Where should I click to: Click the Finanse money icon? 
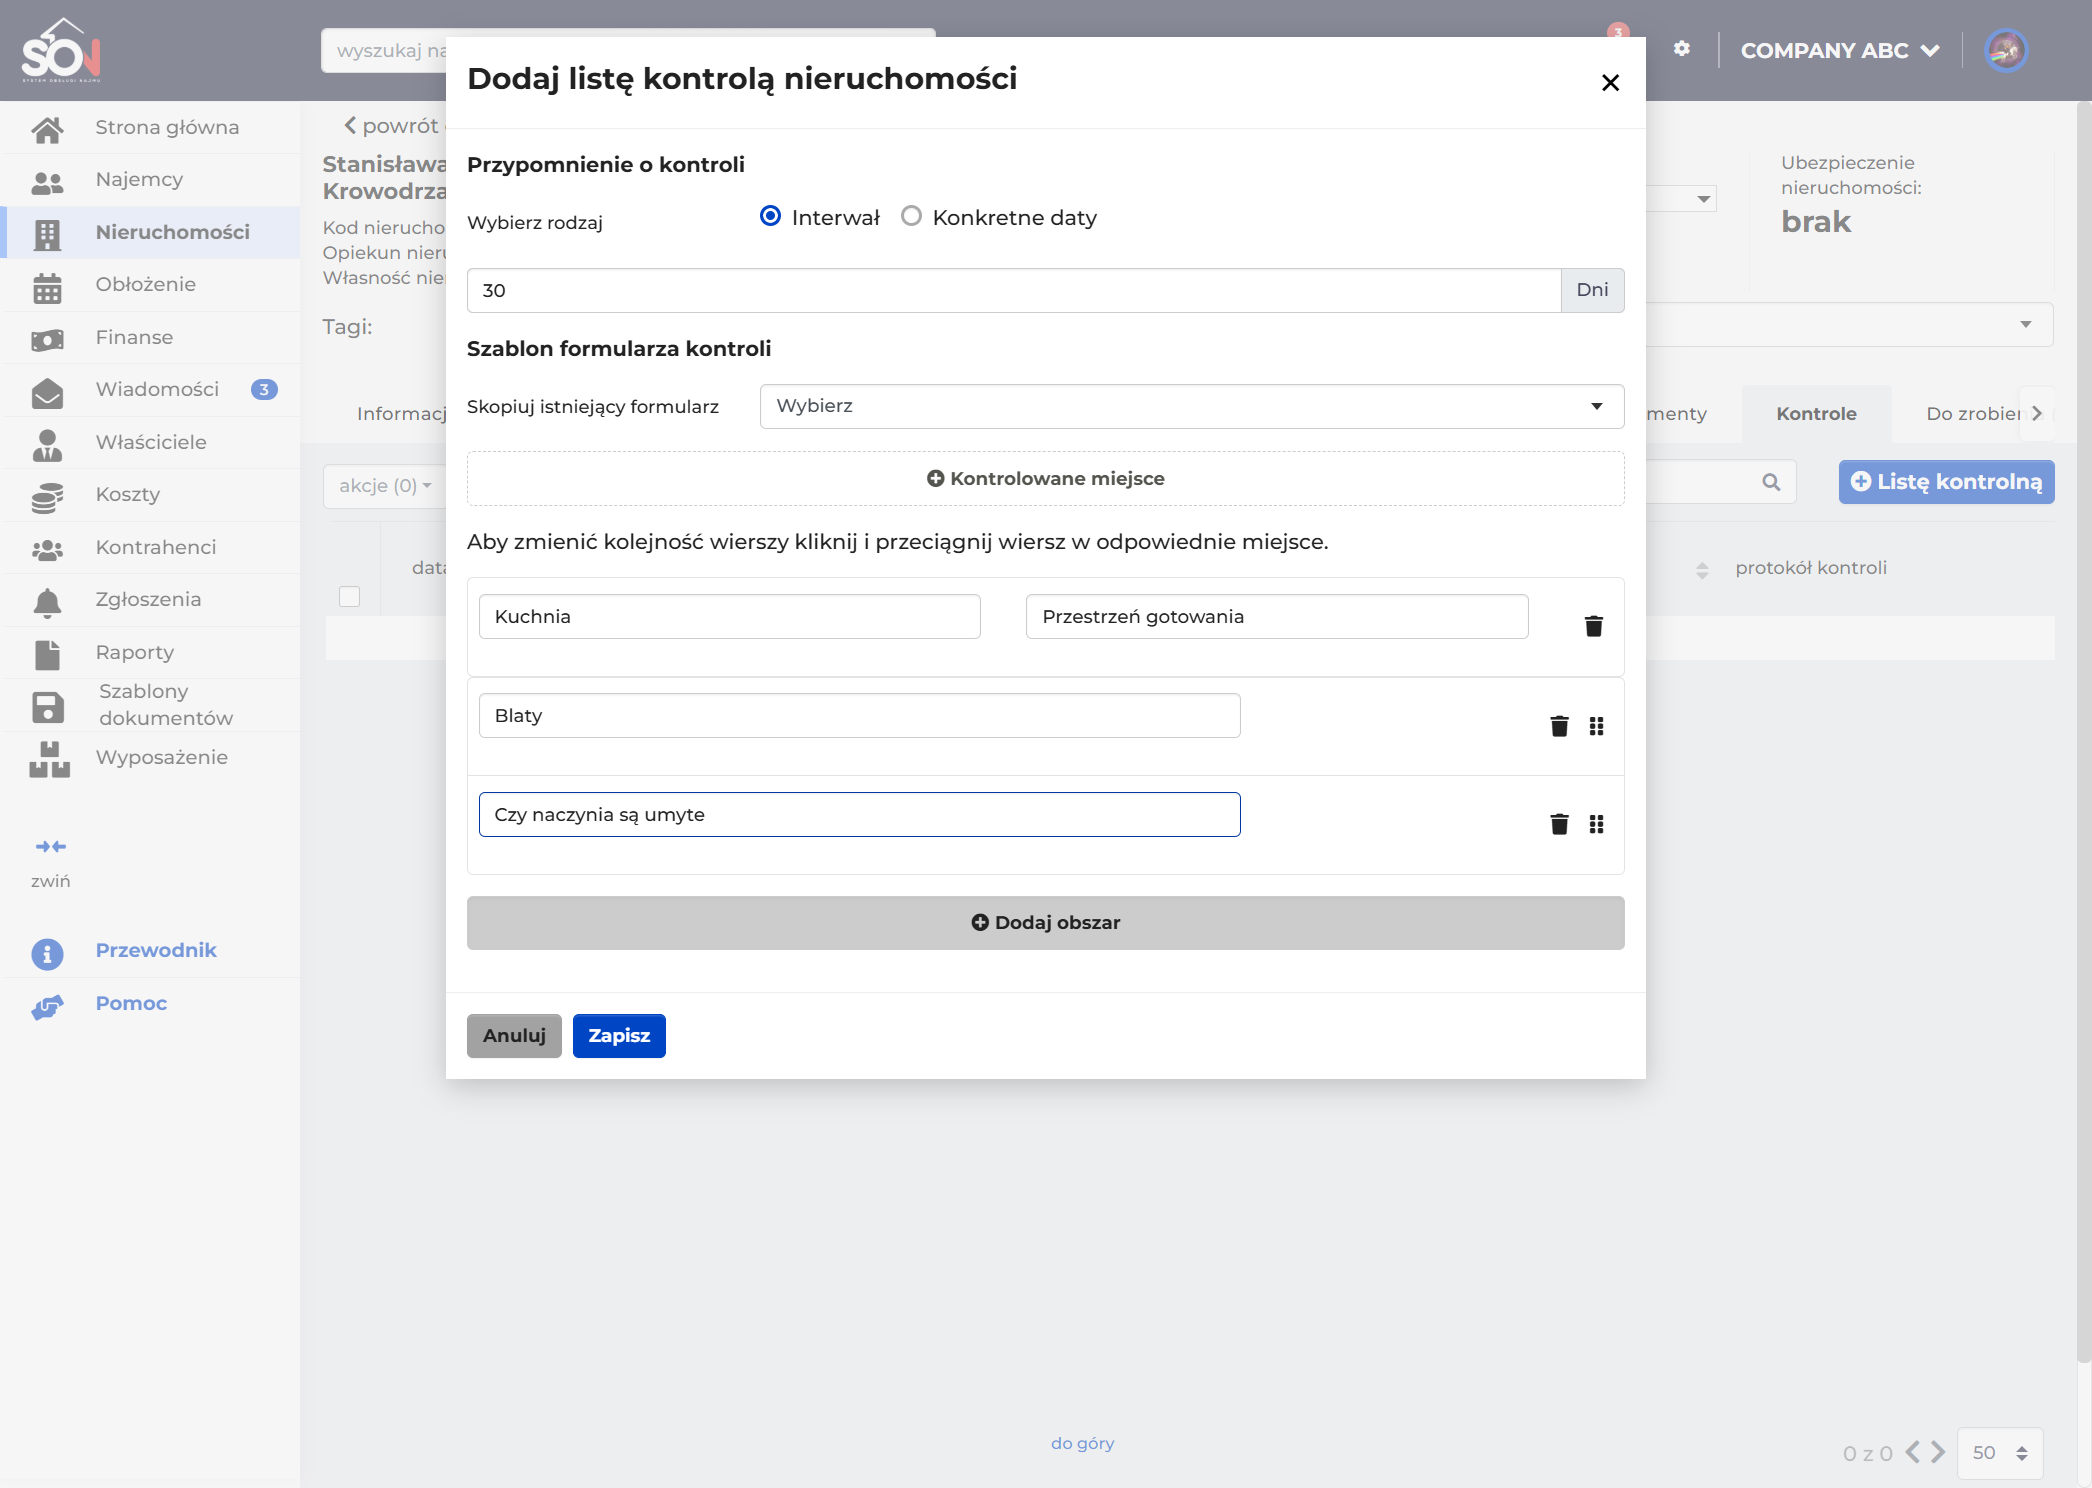(x=47, y=338)
